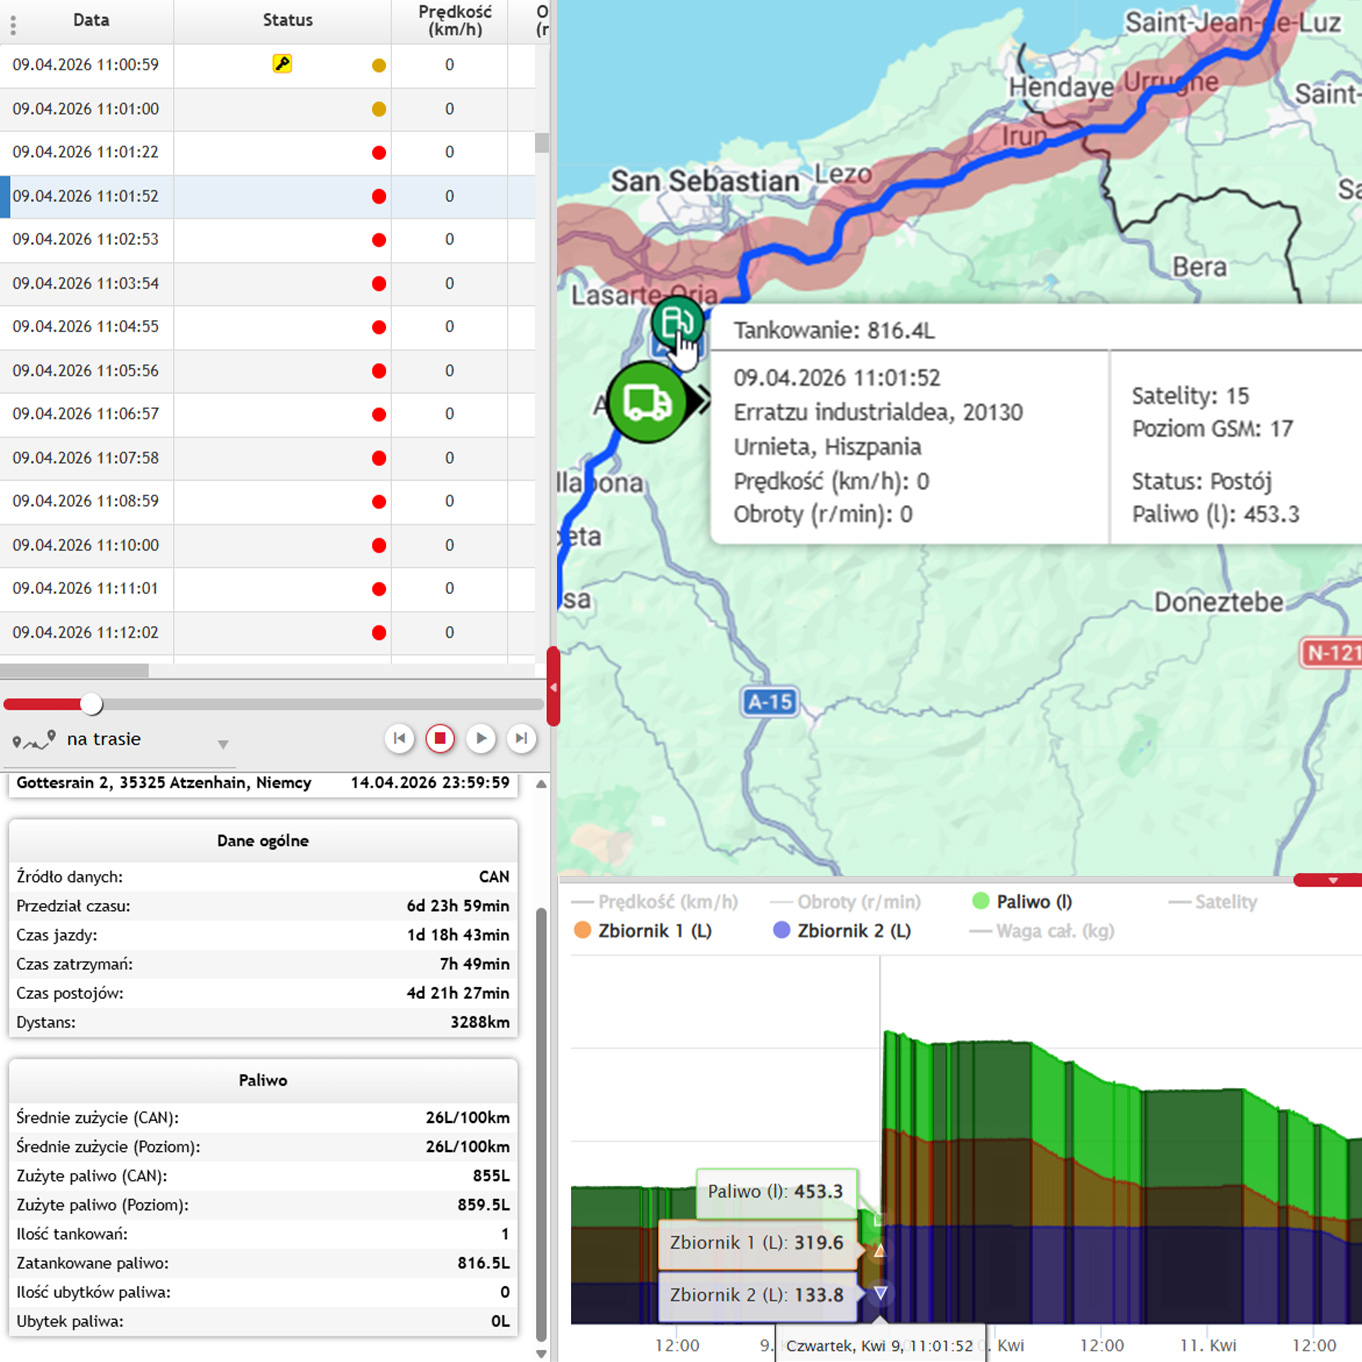Select the 09.04.2026 11:10:00 row
This screenshot has width=1362, height=1362.
tap(267, 546)
